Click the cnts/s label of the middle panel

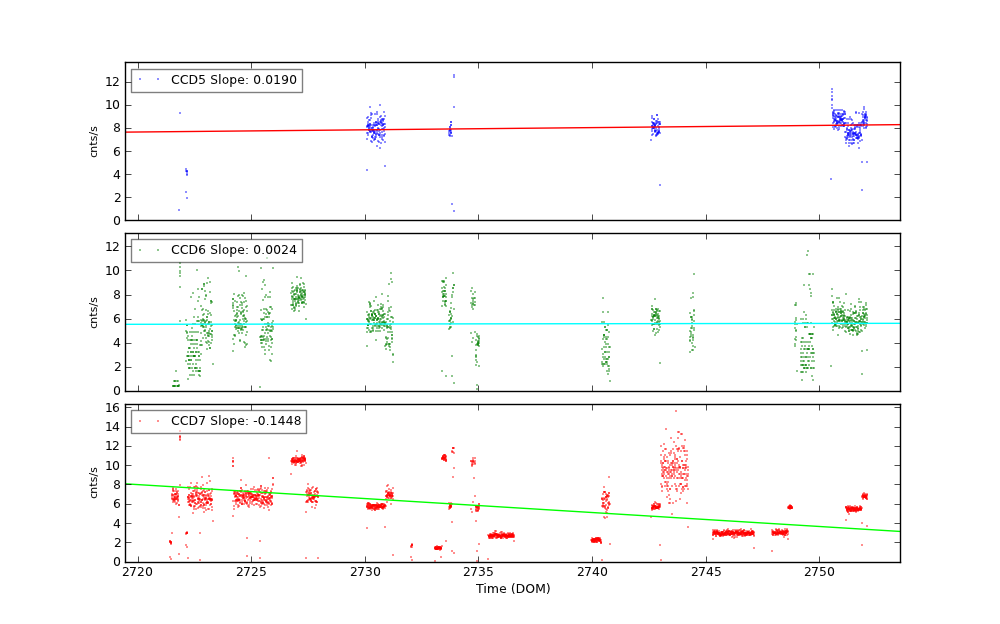[x=94, y=312]
